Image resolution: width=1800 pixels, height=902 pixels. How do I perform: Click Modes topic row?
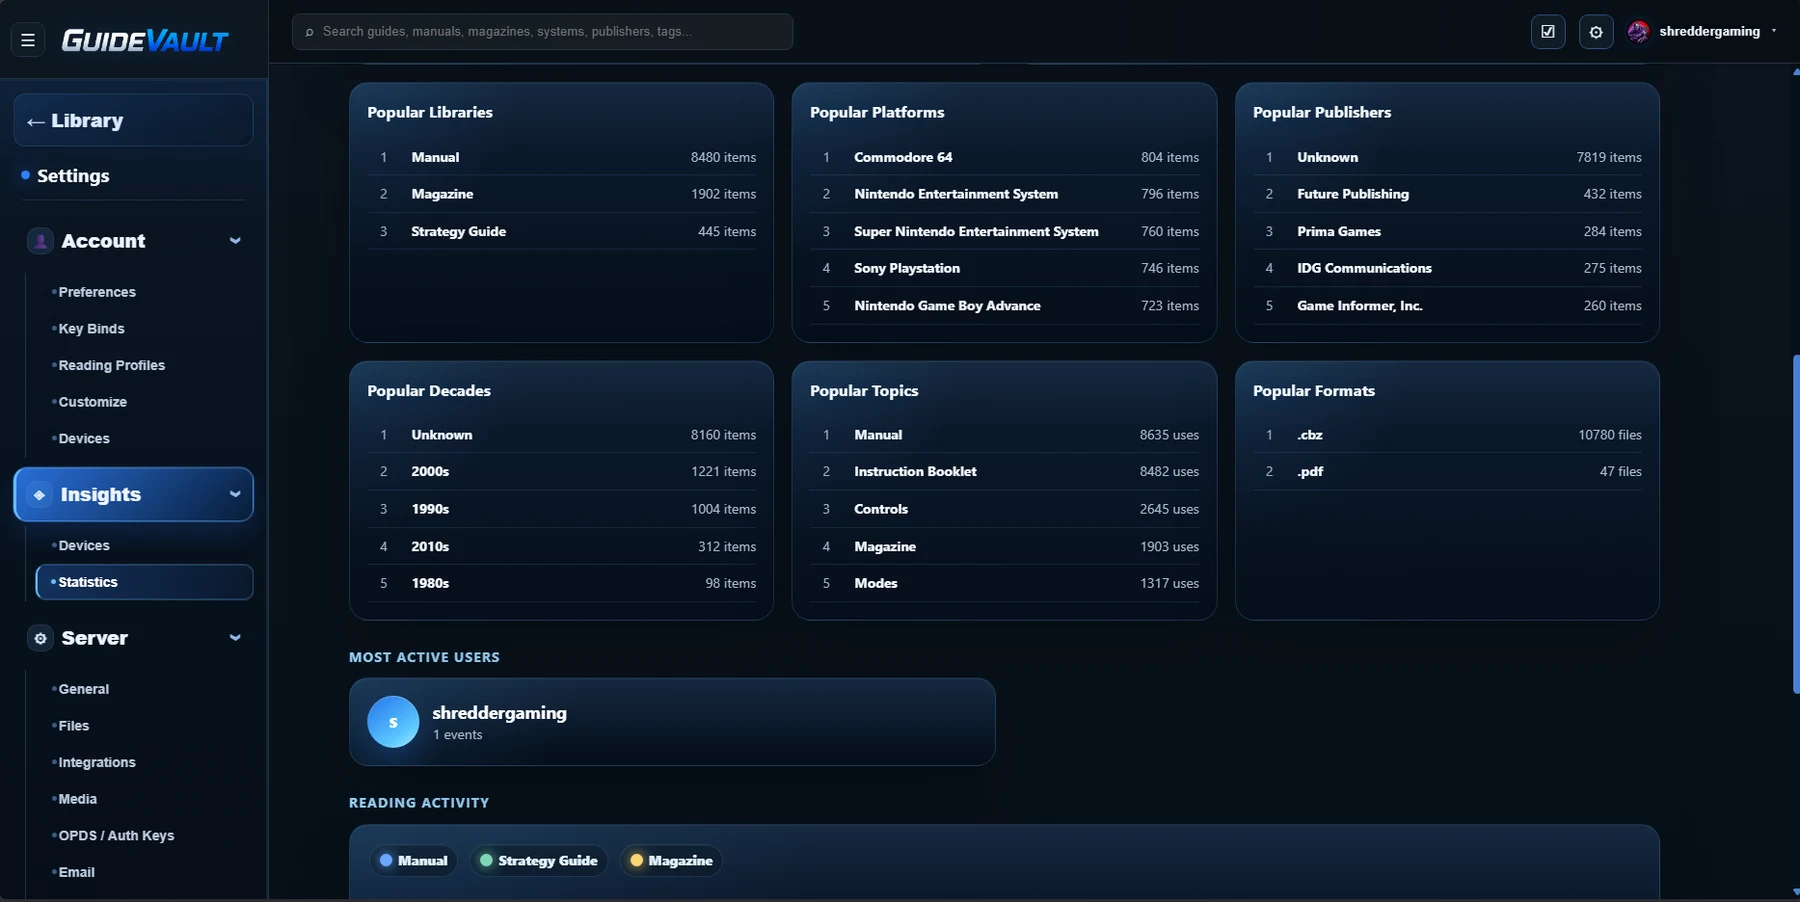tap(1004, 583)
